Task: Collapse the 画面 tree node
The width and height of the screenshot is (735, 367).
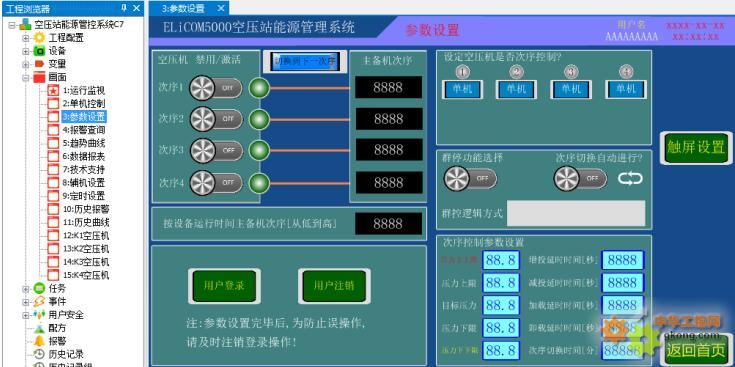Action: point(26,78)
